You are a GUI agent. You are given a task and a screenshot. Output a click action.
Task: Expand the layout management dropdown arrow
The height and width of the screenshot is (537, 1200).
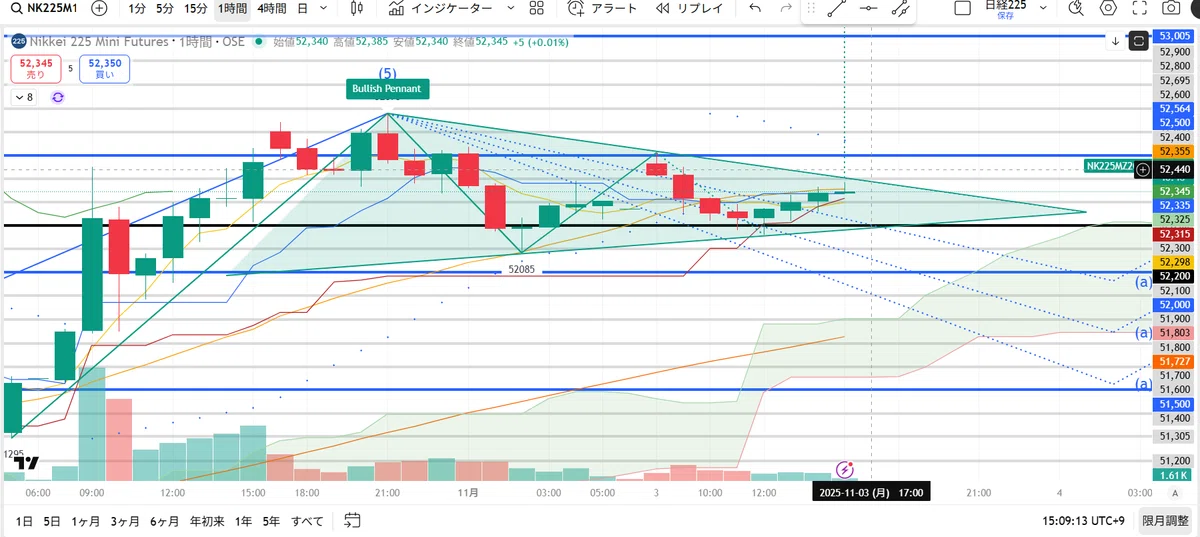click(1043, 8)
